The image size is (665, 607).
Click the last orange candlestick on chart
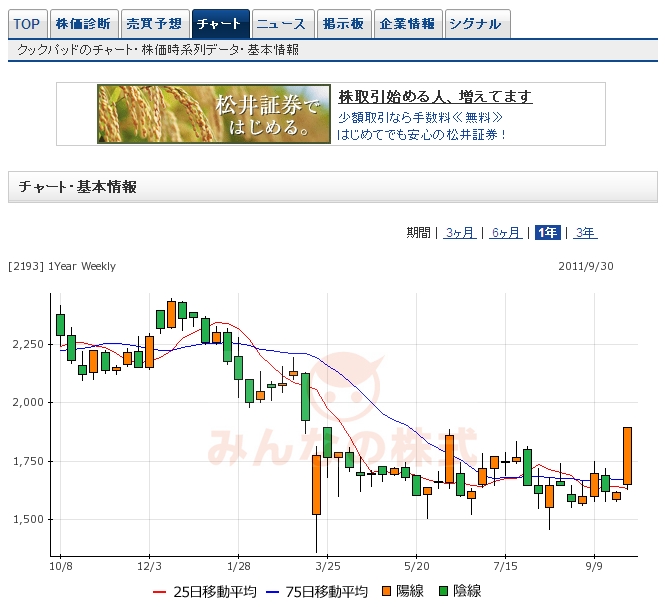click(x=627, y=455)
